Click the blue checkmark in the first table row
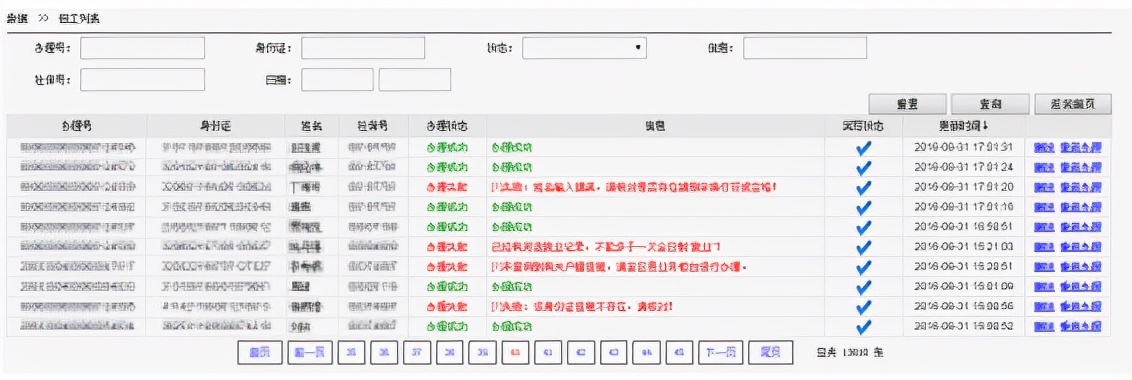Screen dimensions: 1132x380 863,147
